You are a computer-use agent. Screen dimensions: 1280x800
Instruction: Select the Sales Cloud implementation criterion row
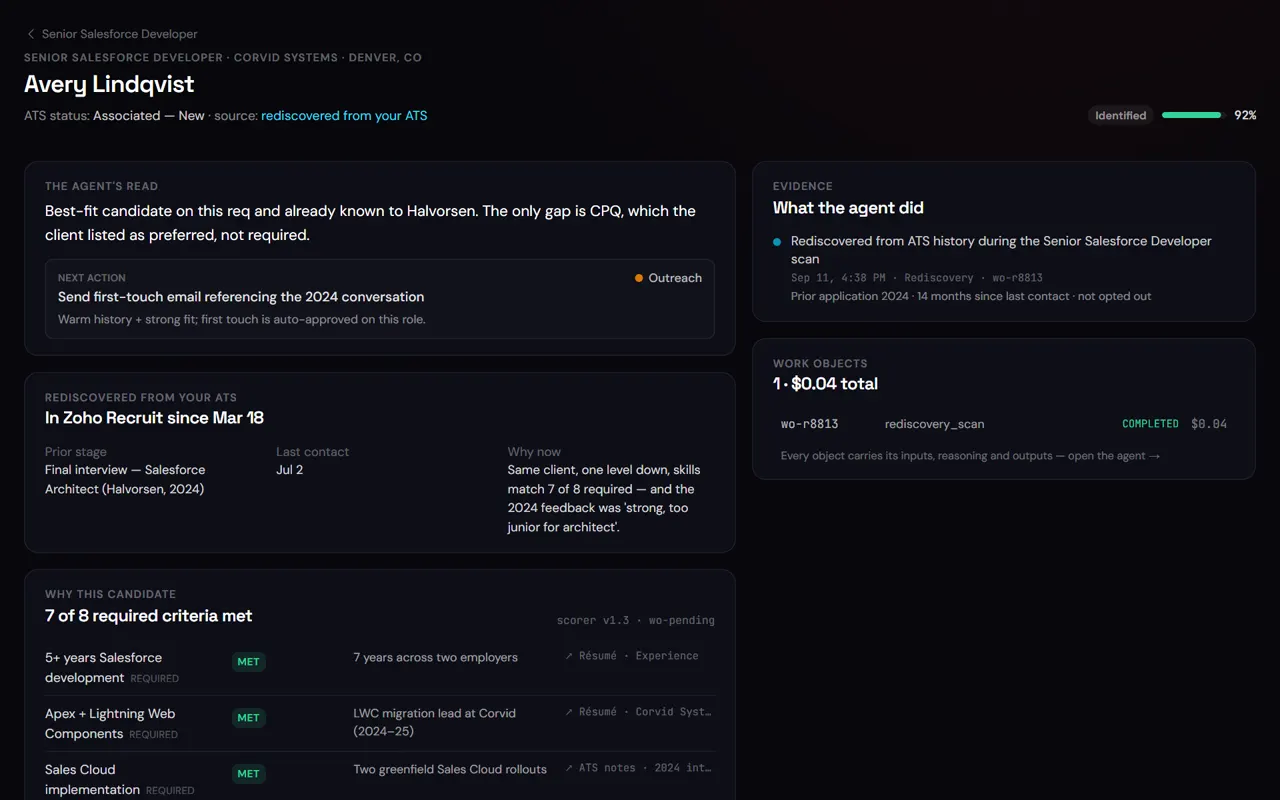pos(380,779)
